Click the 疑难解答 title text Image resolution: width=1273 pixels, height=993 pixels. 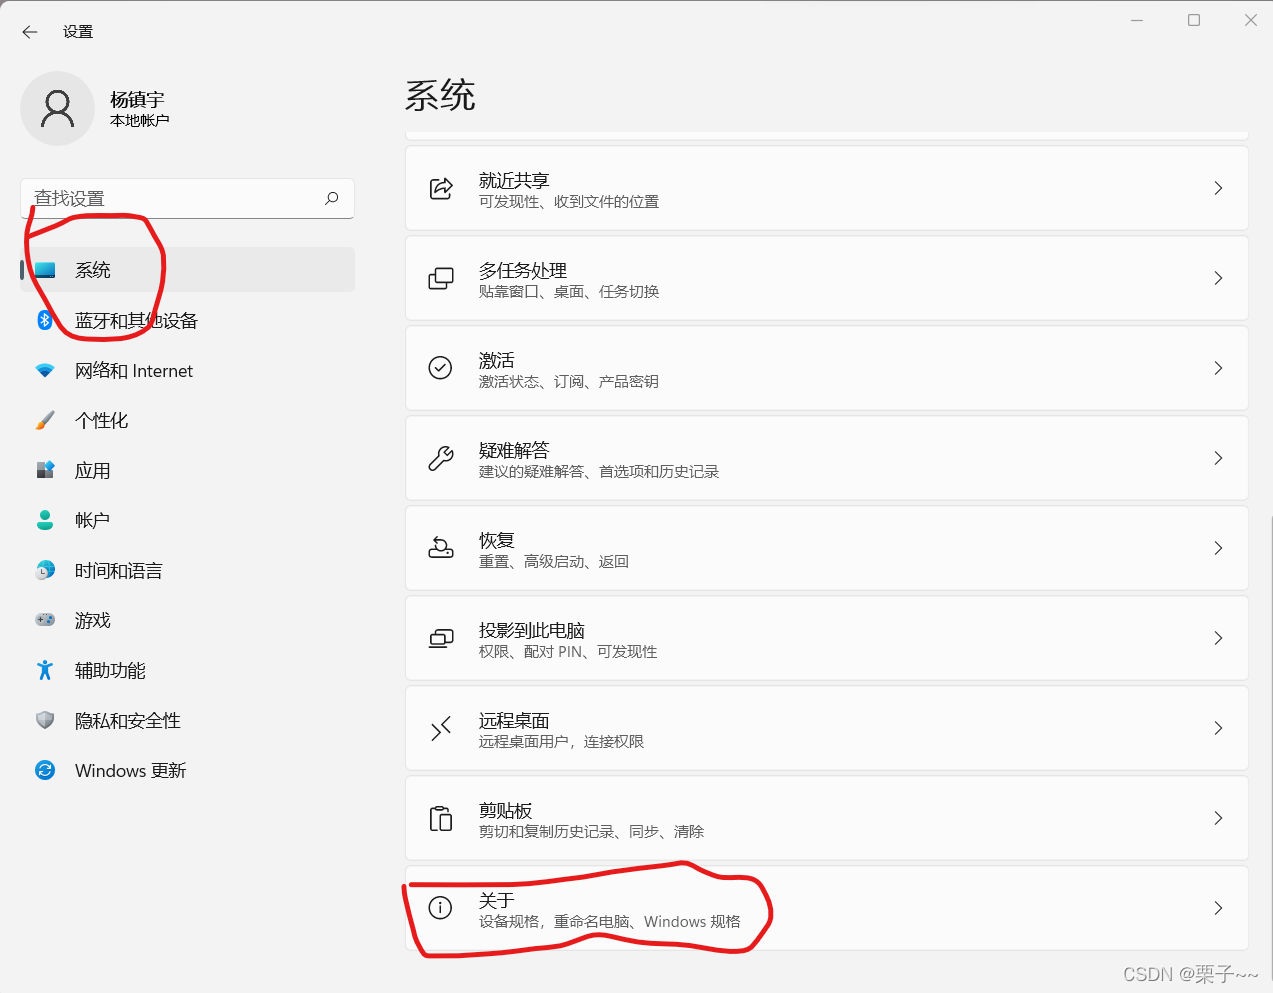514,450
